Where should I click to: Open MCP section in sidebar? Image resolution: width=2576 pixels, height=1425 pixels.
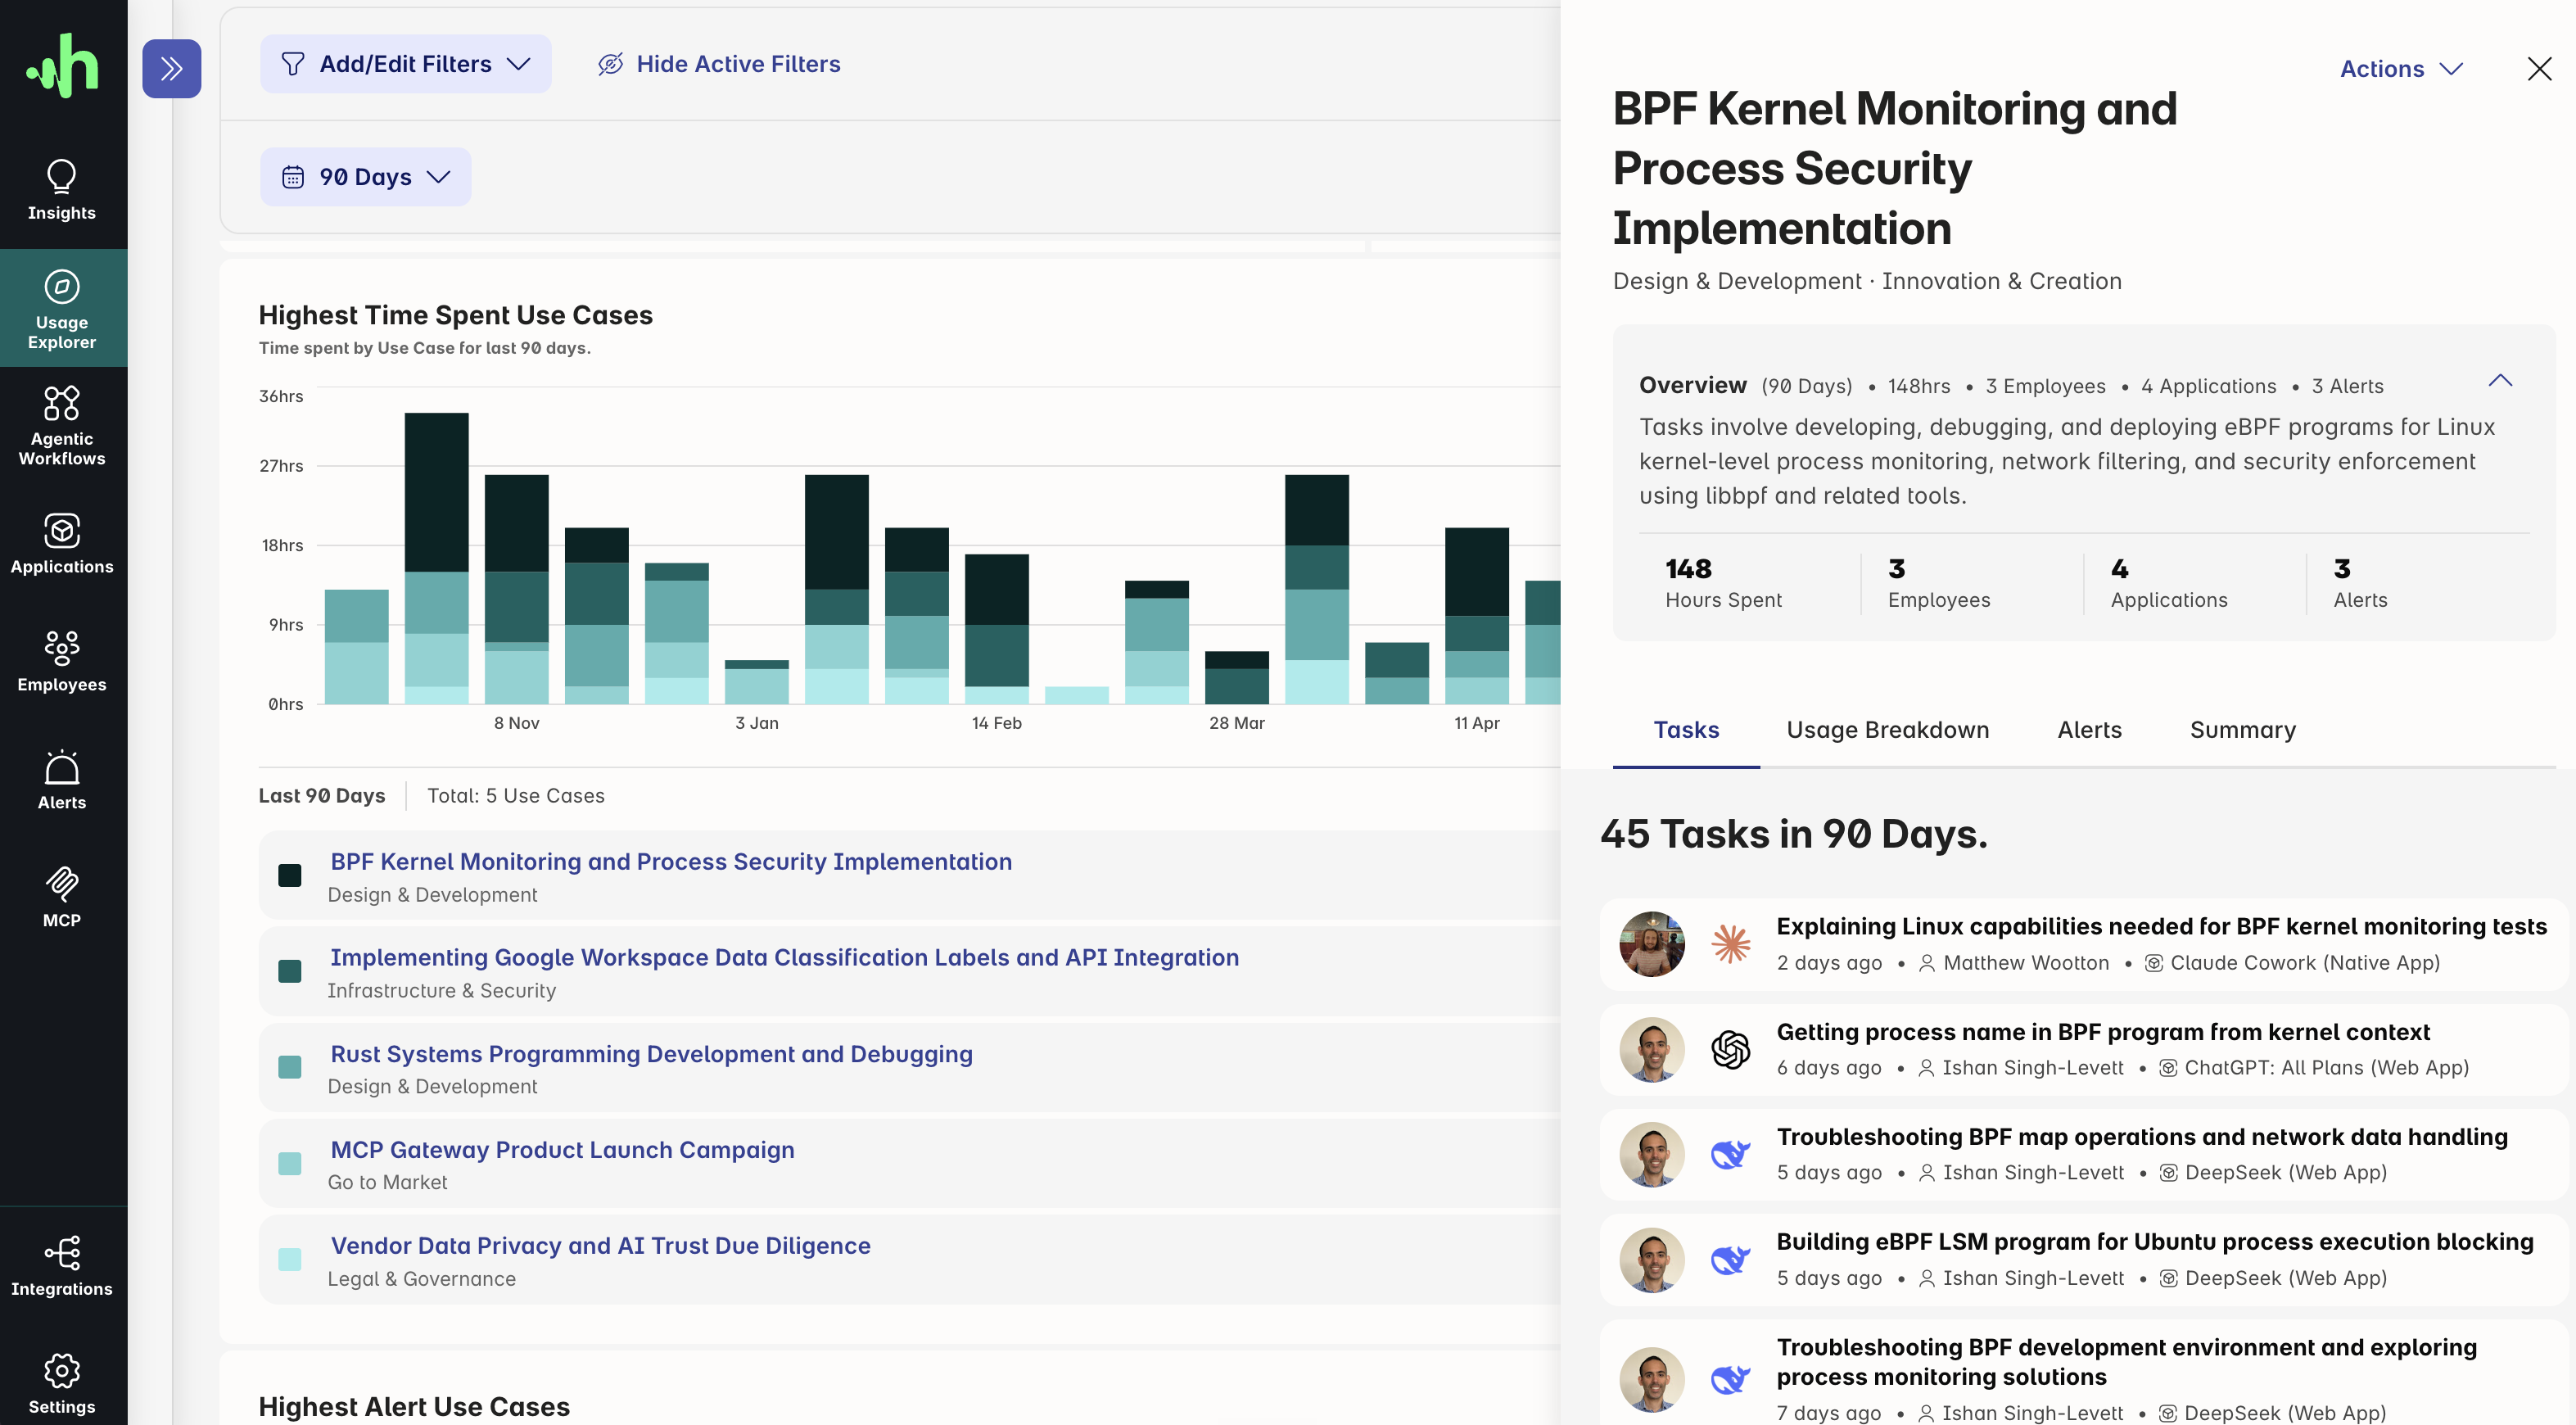pos(62,897)
